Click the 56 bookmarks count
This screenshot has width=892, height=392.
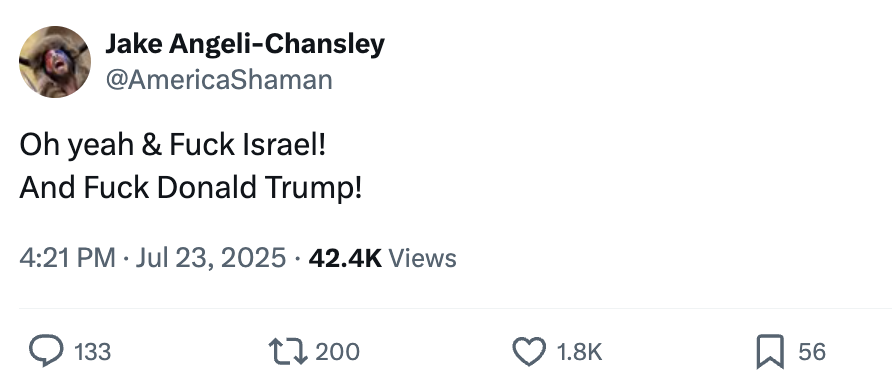click(x=812, y=352)
